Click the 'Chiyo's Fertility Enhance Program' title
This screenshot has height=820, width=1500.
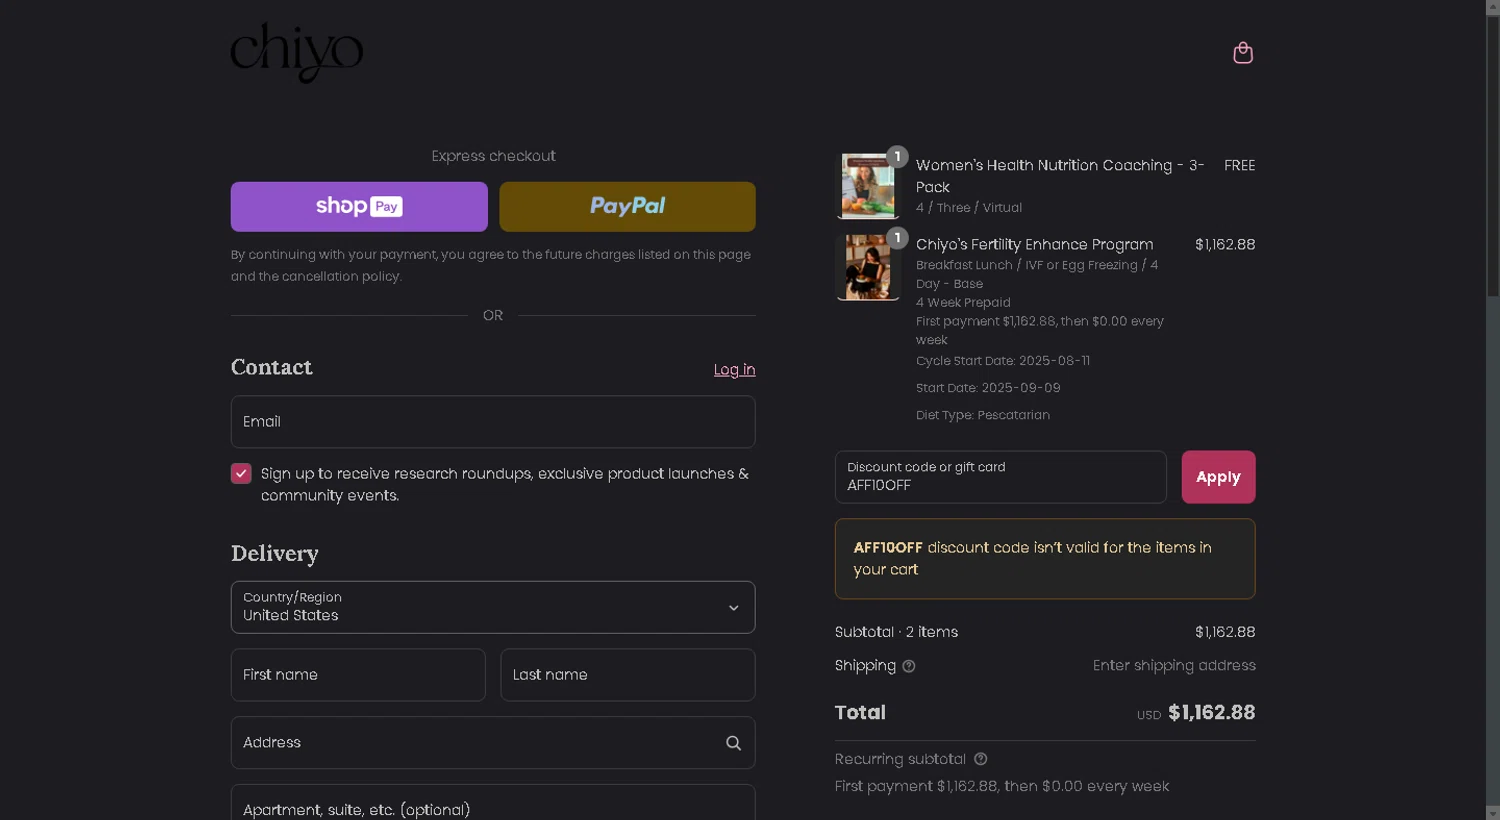tap(1035, 245)
